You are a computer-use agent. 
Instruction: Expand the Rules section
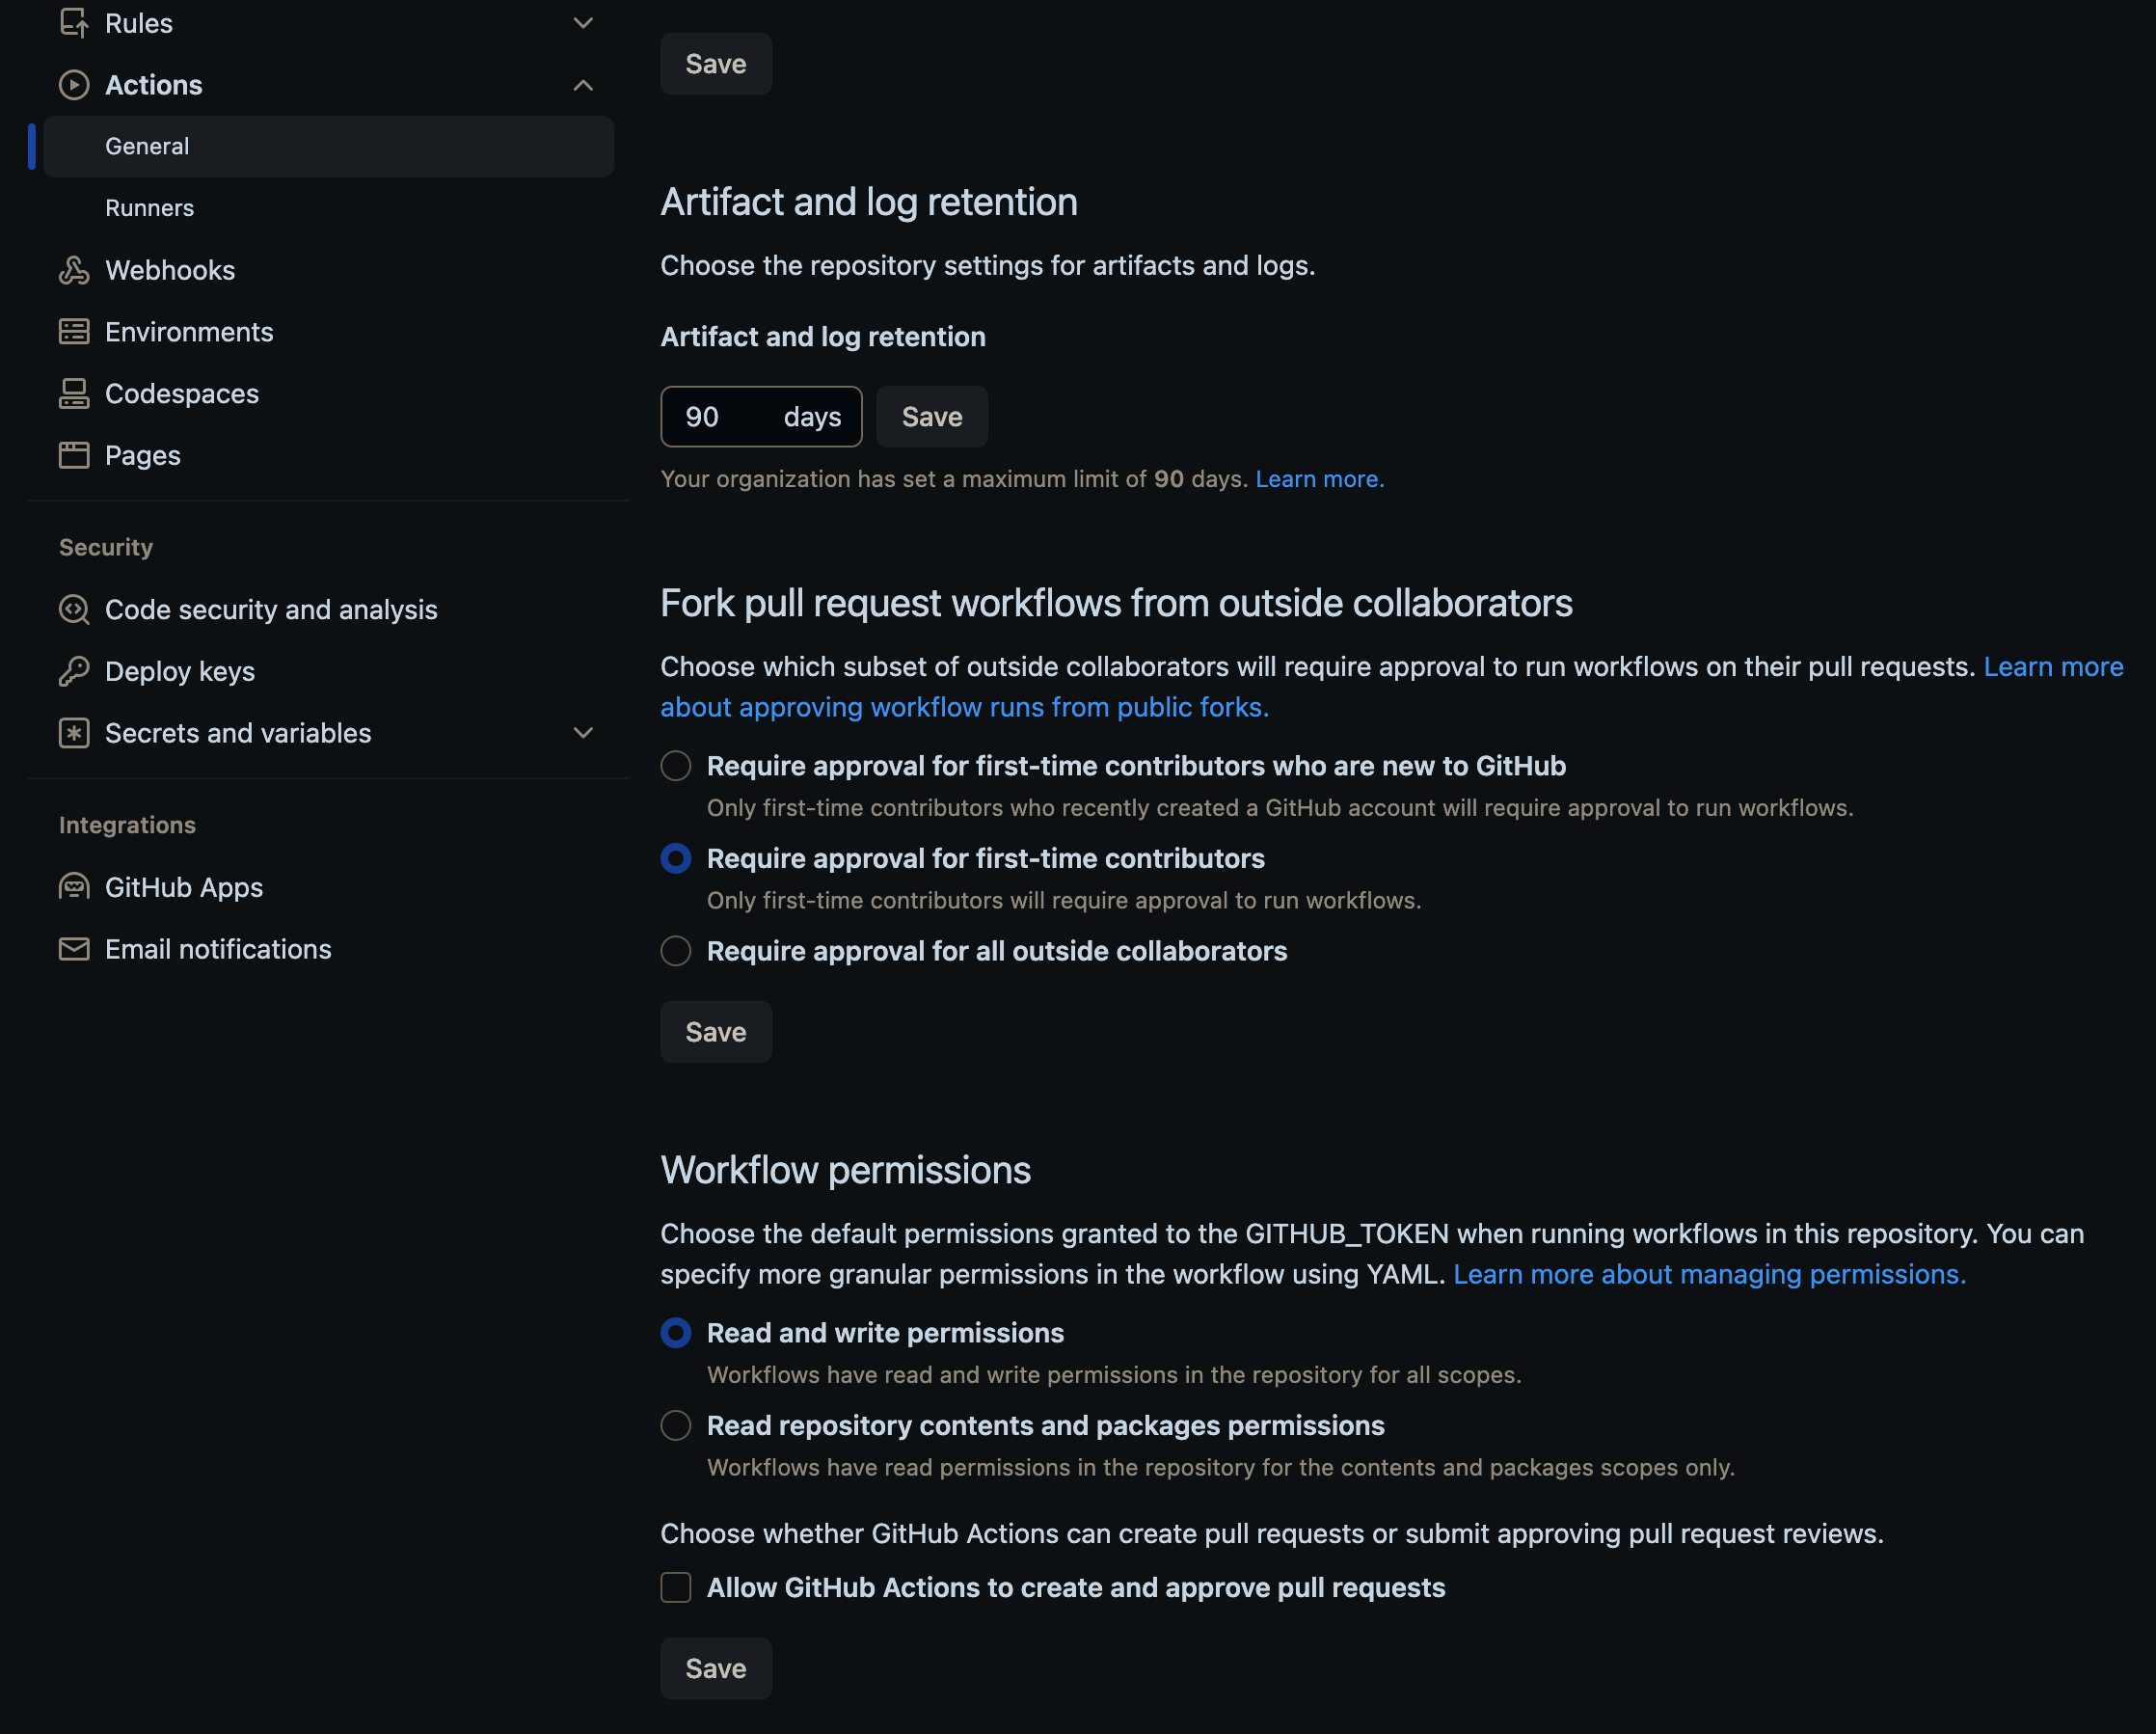click(x=583, y=22)
